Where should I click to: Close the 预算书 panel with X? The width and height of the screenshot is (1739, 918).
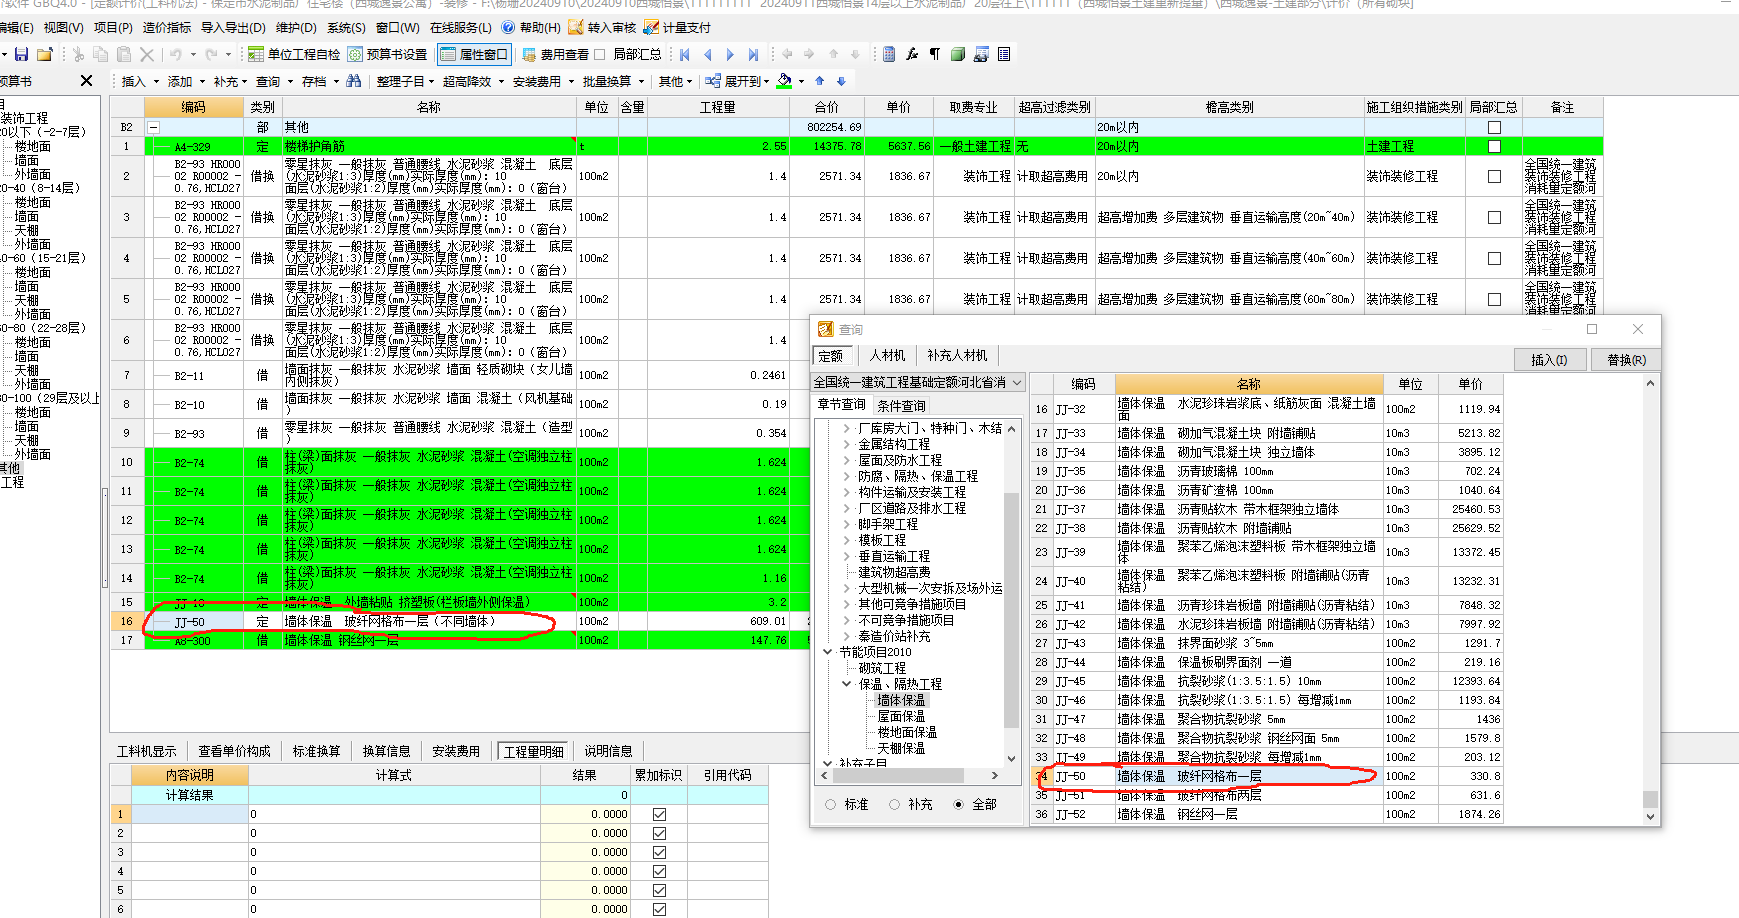pos(86,81)
